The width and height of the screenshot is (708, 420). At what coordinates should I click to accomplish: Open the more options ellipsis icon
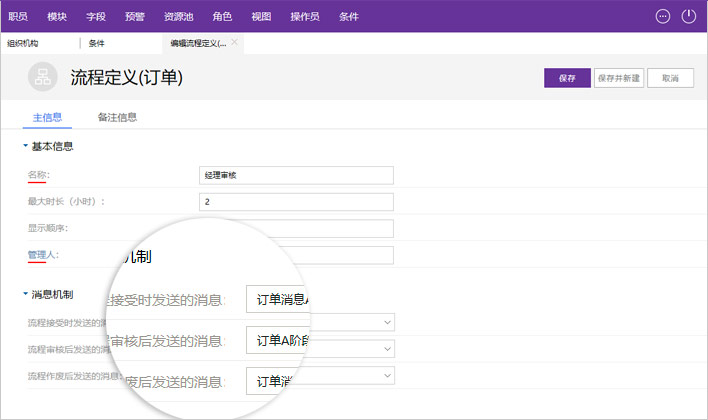662,16
